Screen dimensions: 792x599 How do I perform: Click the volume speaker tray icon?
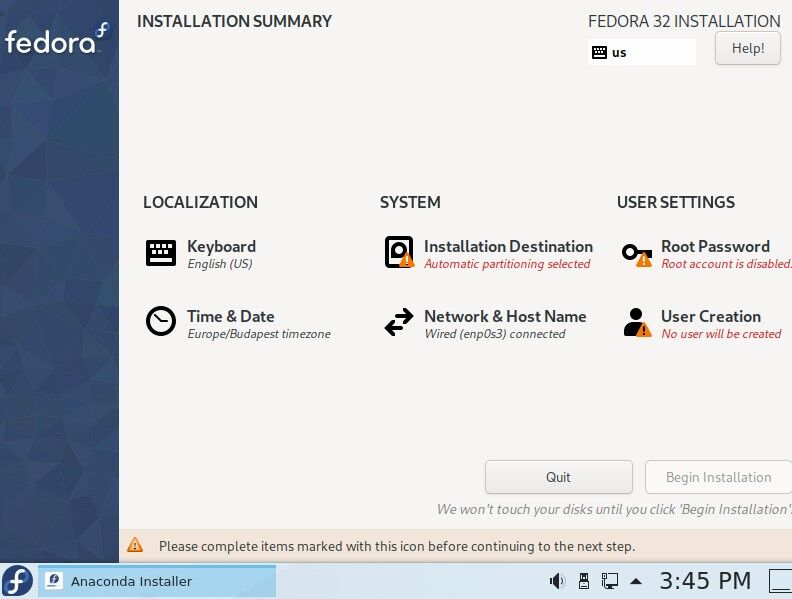point(557,581)
